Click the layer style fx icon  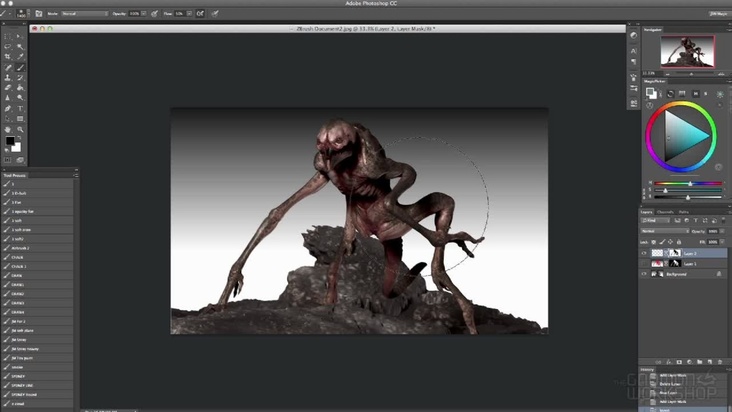point(669,362)
